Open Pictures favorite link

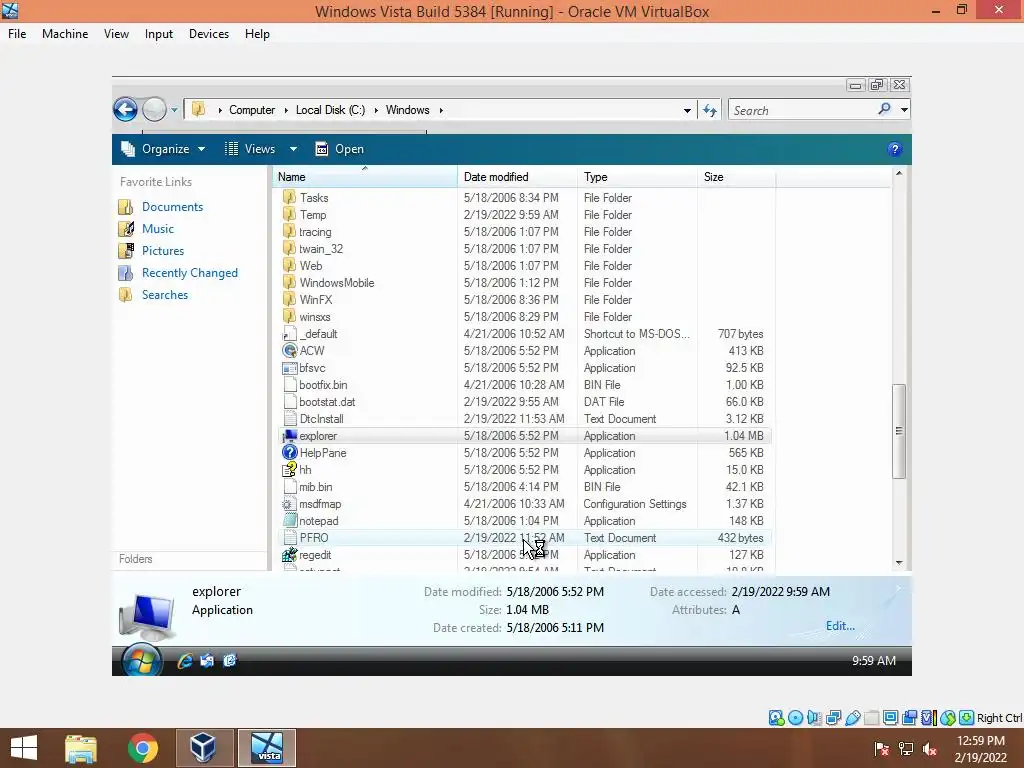(x=163, y=251)
